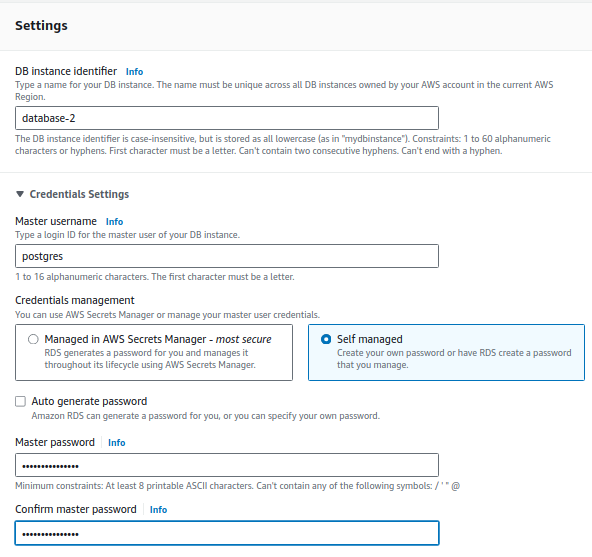Click the DB instance identifier field
The width and height of the screenshot is (592, 557).
point(227,118)
